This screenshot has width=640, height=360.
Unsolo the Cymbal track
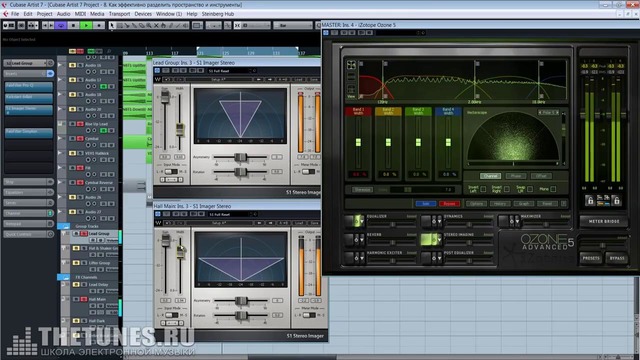click(x=80, y=139)
